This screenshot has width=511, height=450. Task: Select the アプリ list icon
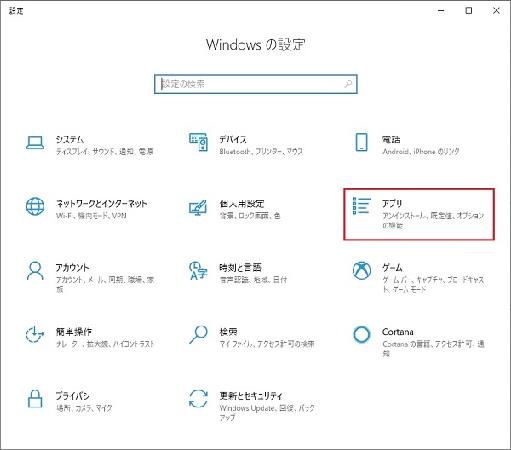(x=362, y=206)
